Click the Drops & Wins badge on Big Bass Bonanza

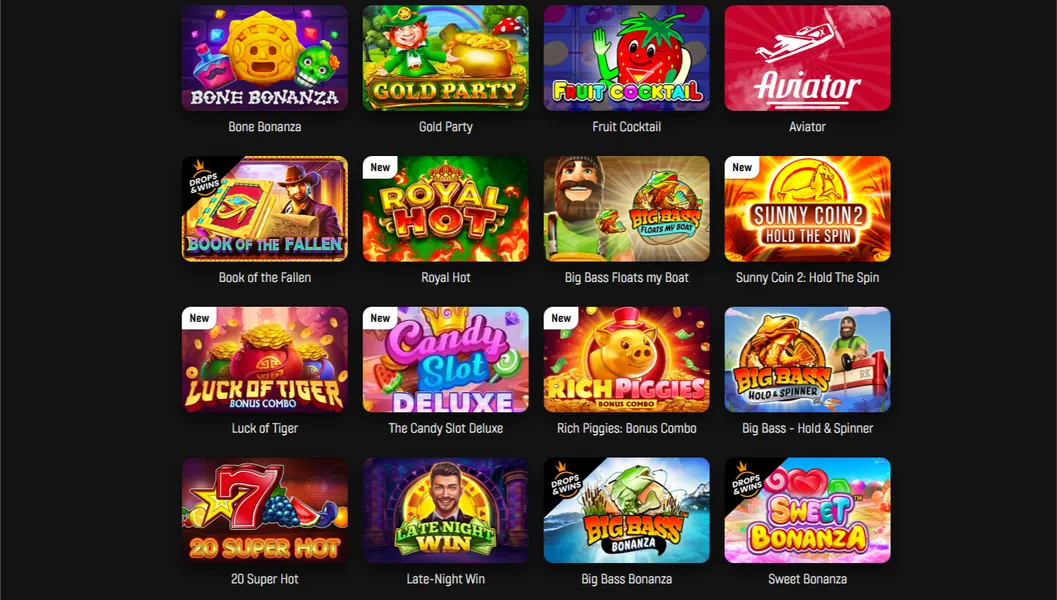click(x=567, y=480)
